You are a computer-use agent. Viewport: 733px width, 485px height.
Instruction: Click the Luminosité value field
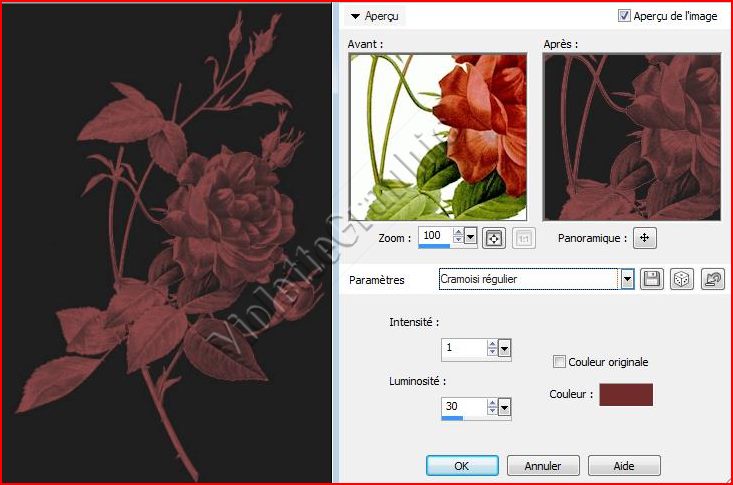463,406
